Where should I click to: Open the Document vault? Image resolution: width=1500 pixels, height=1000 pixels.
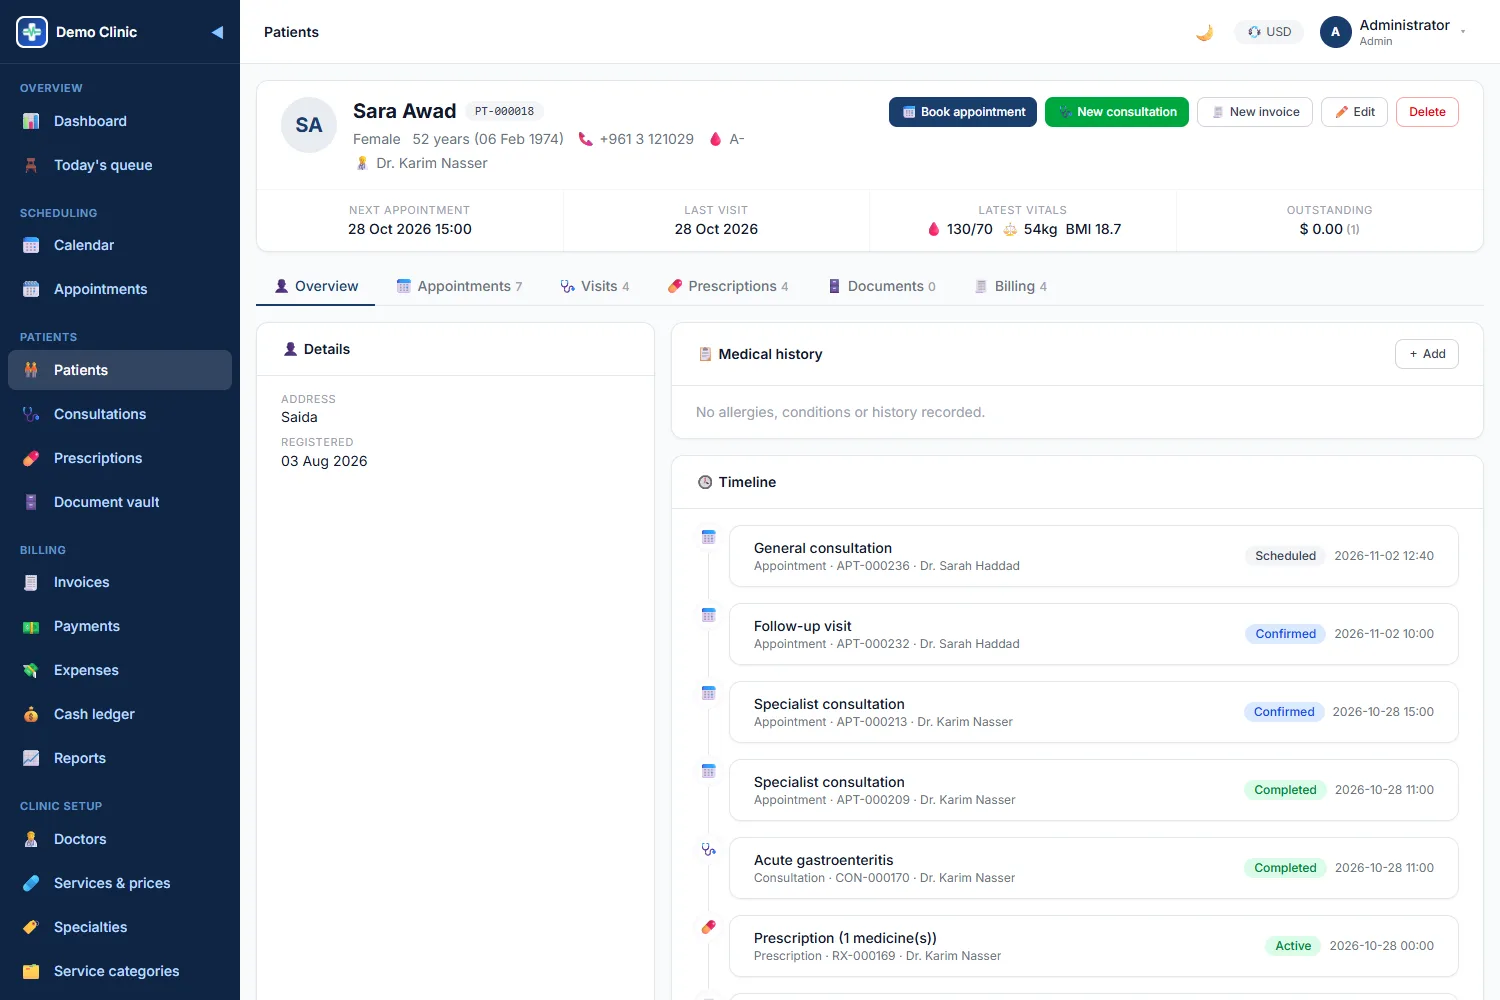pyautogui.click(x=120, y=502)
